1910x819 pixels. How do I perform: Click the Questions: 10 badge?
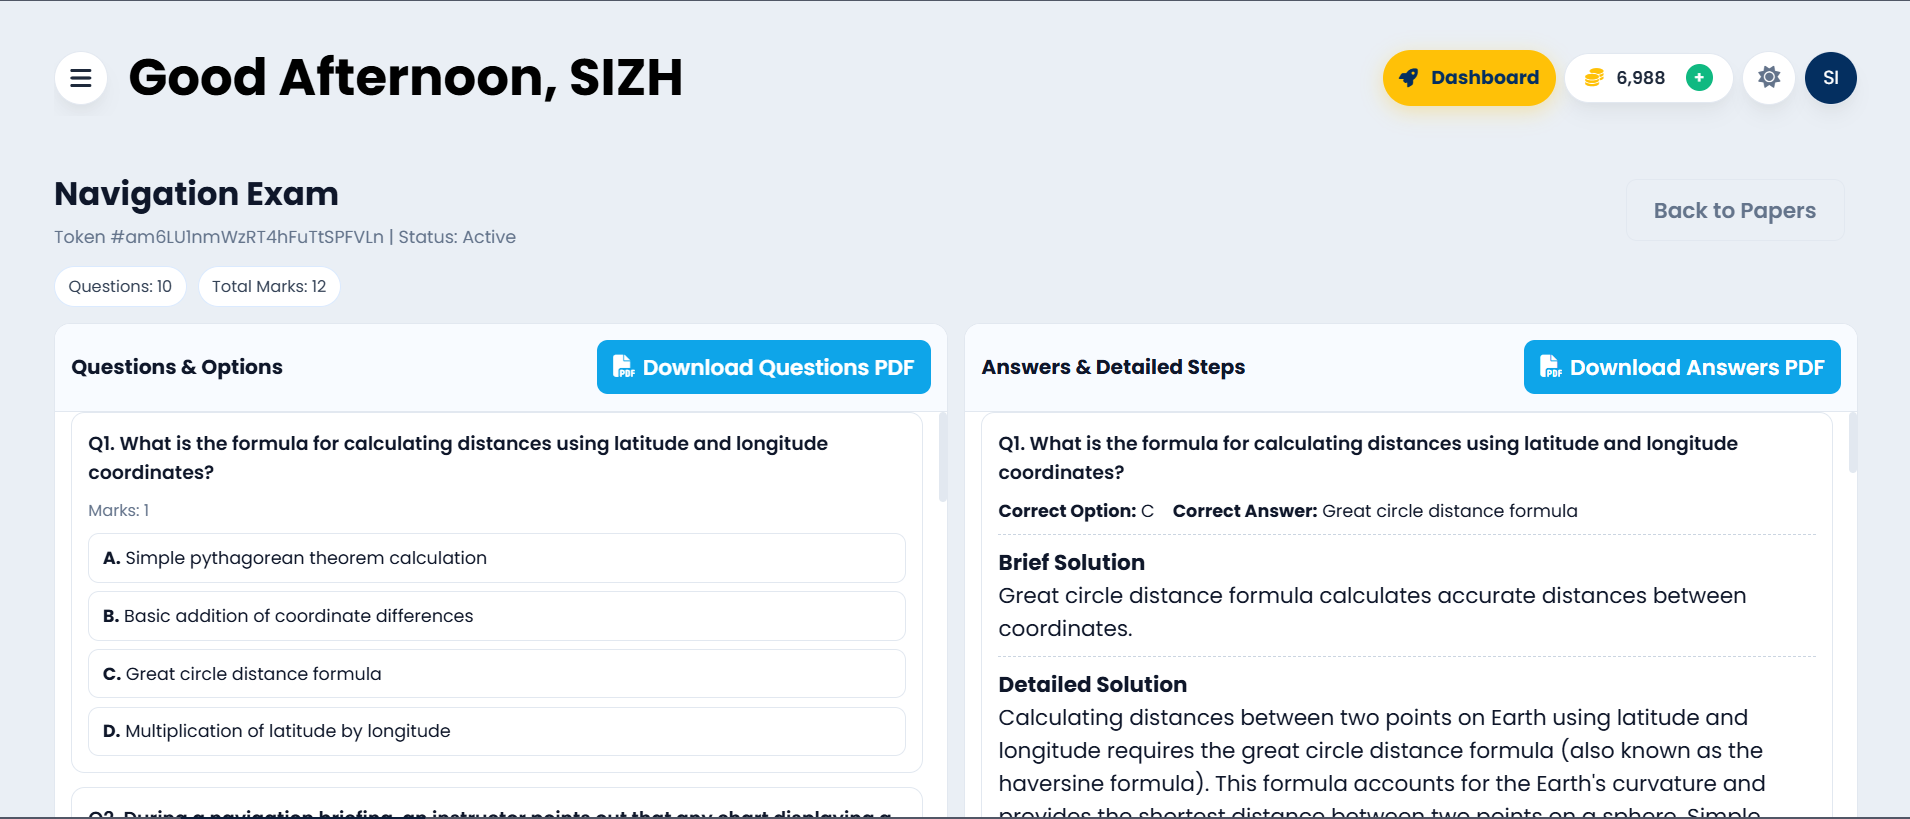tap(120, 287)
